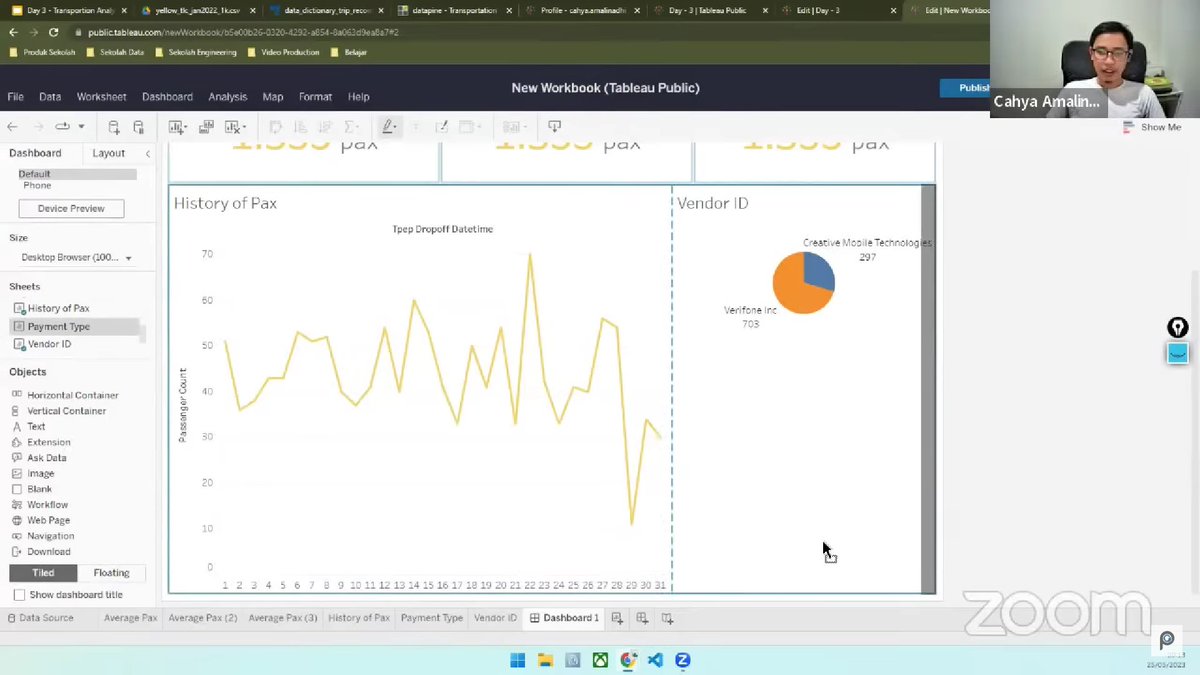Image resolution: width=1200 pixels, height=675 pixels.
Task: Click the Highlight pen toolbar icon
Action: click(388, 127)
